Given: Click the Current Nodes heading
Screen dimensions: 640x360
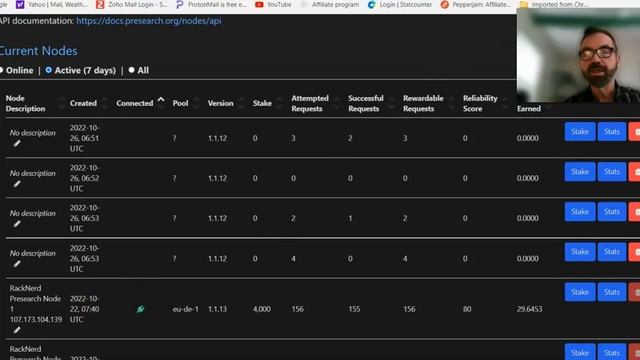Looking at the screenshot, I should click(38, 51).
